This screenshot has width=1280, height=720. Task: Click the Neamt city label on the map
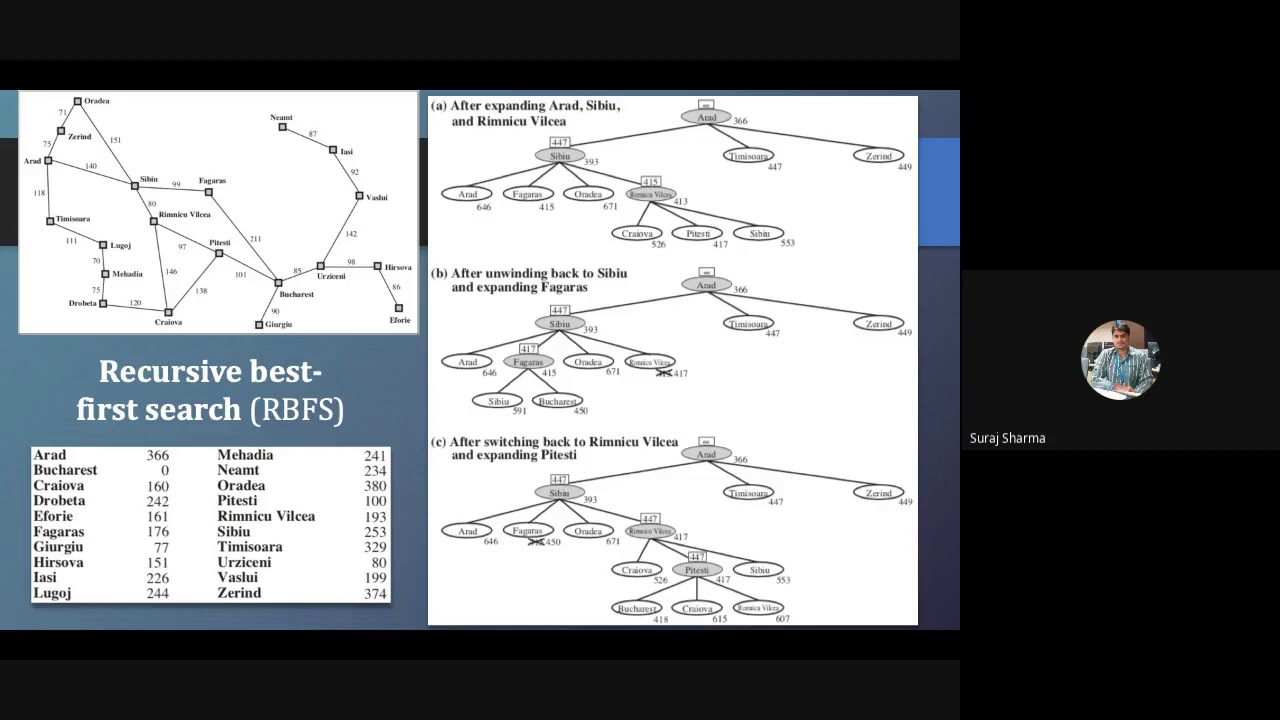click(281, 118)
